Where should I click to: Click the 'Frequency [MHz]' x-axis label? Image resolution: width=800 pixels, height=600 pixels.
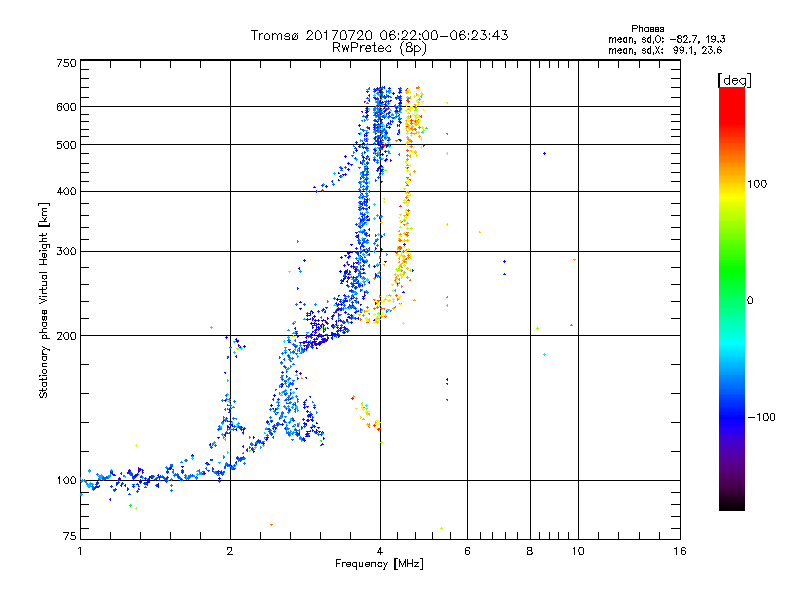point(379,564)
